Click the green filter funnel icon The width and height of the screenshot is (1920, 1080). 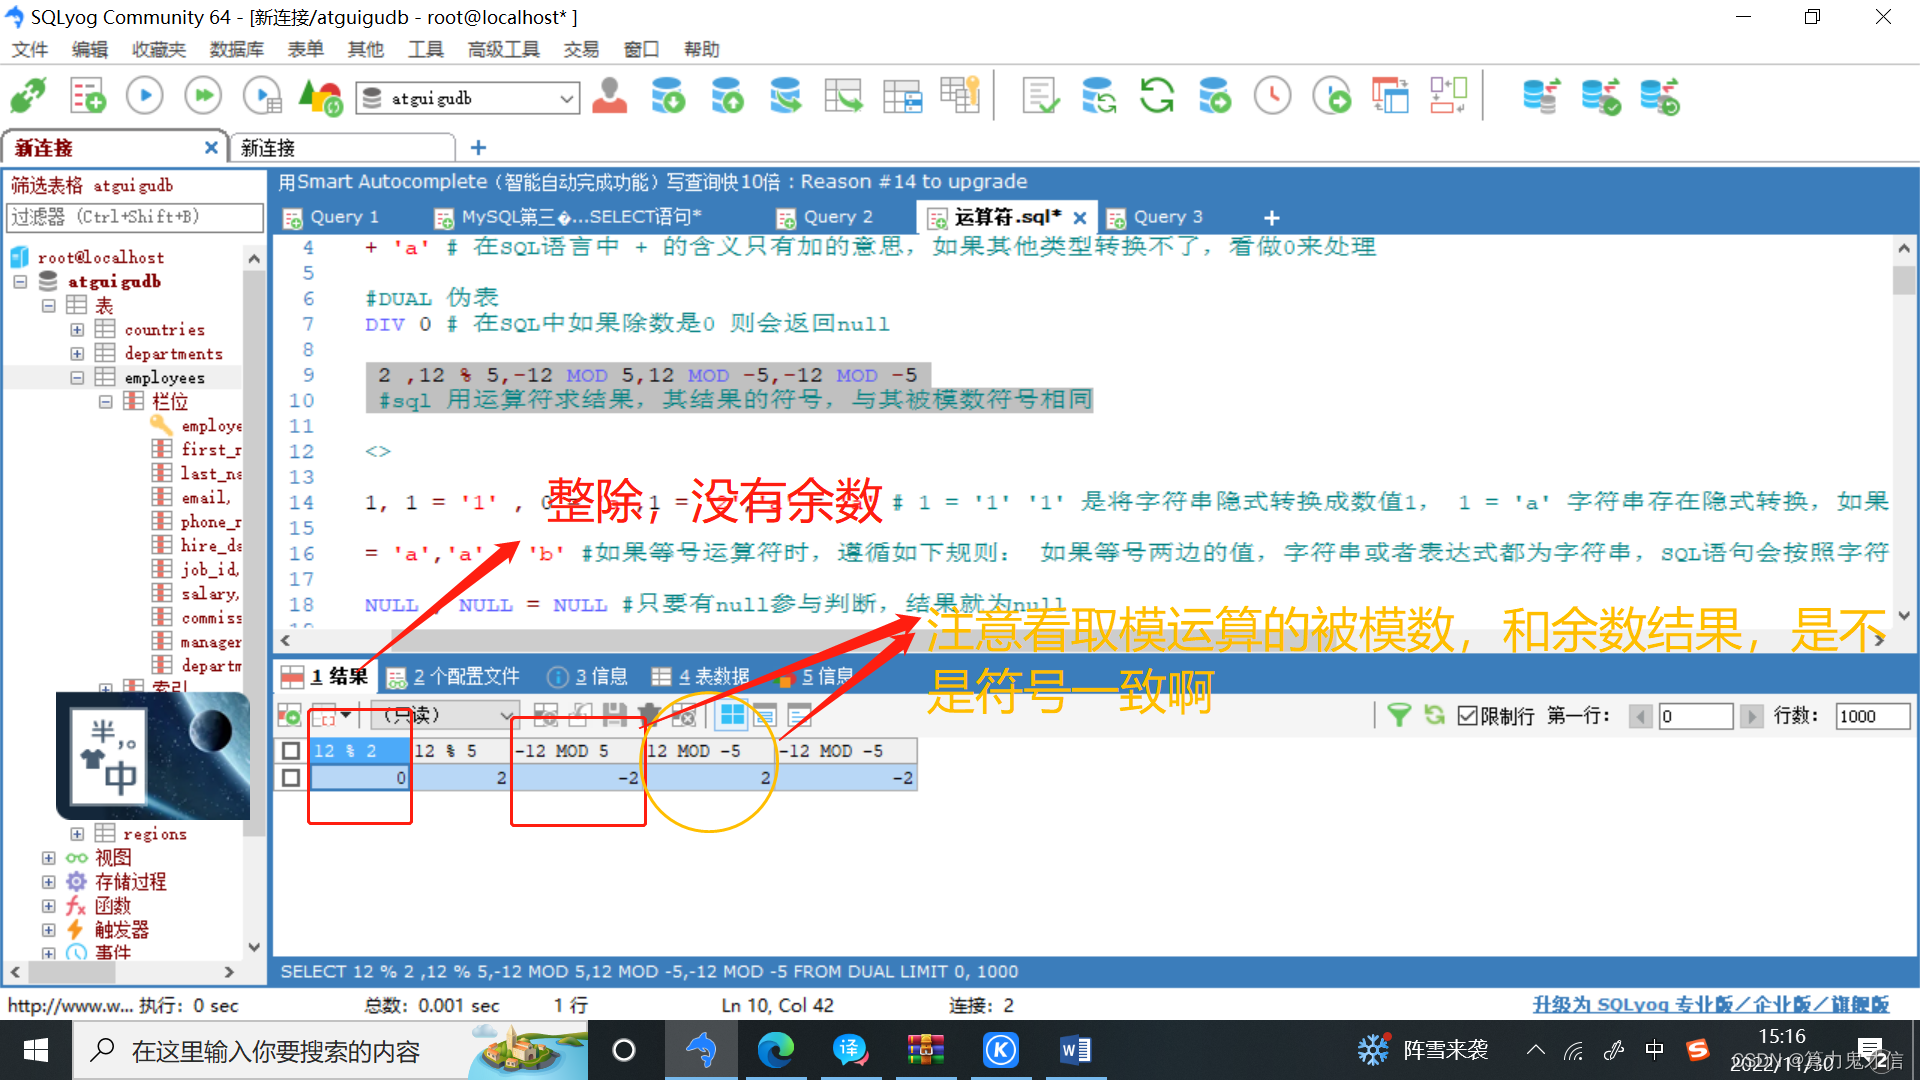pyautogui.click(x=1399, y=715)
